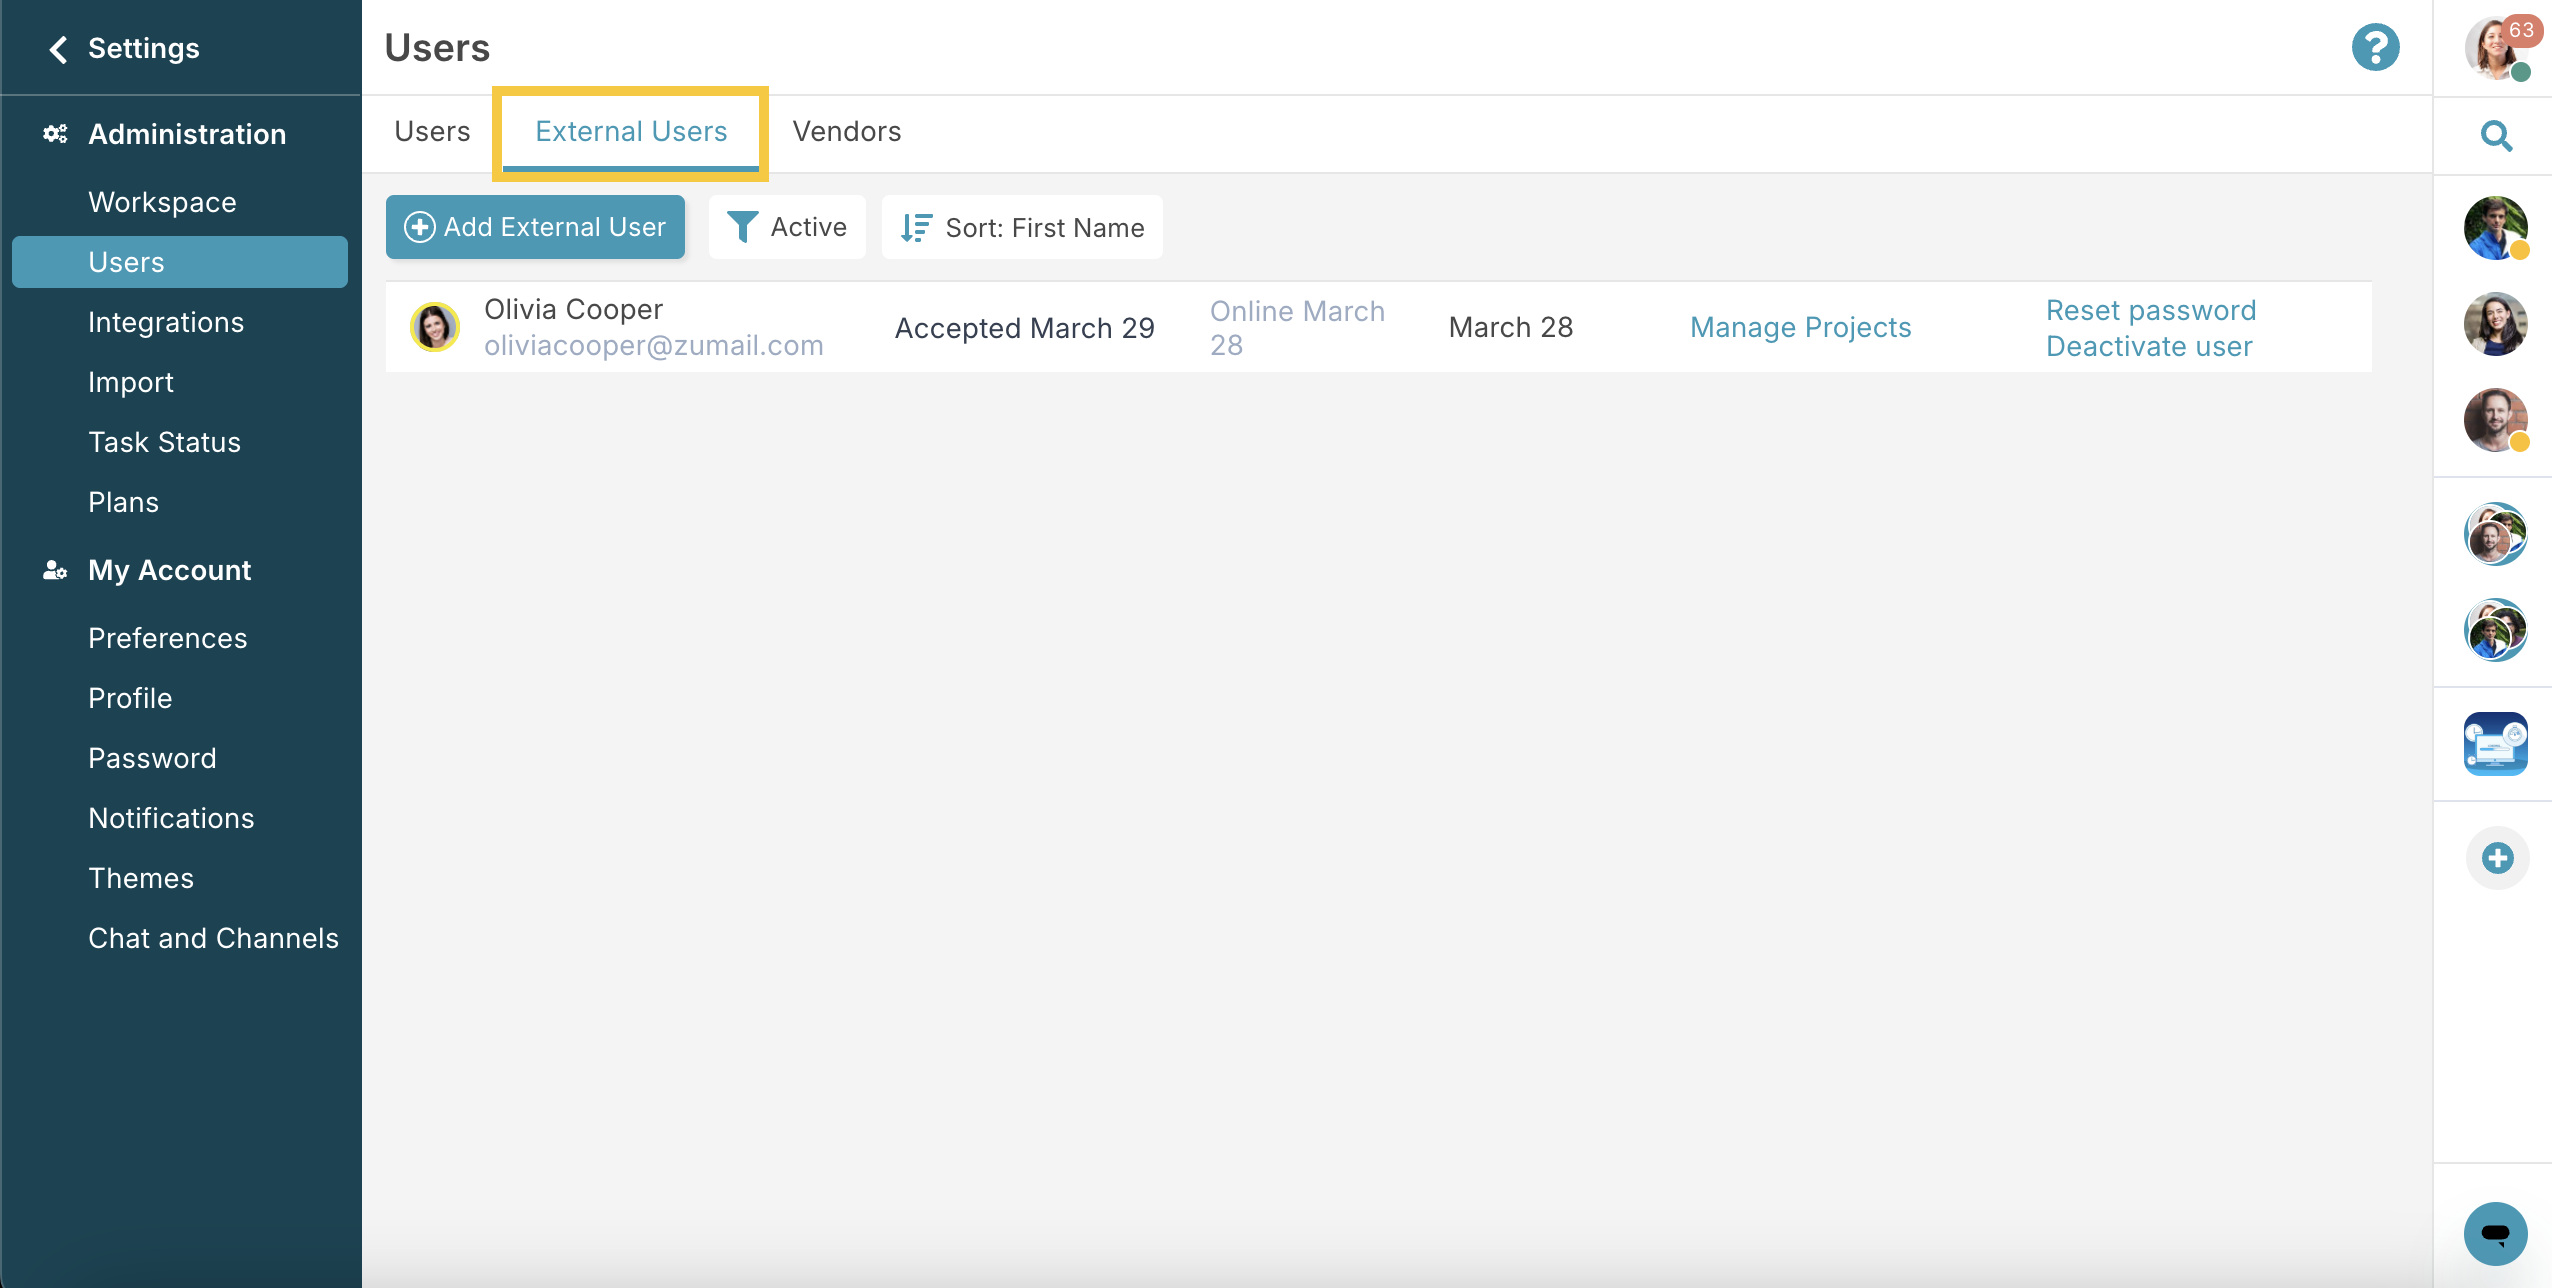Image resolution: width=2552 pixels, height=1288 pixels.
Task: Open own profile avatar with 63 badge
Action: pyautogui.click(x=2499, y=47)
